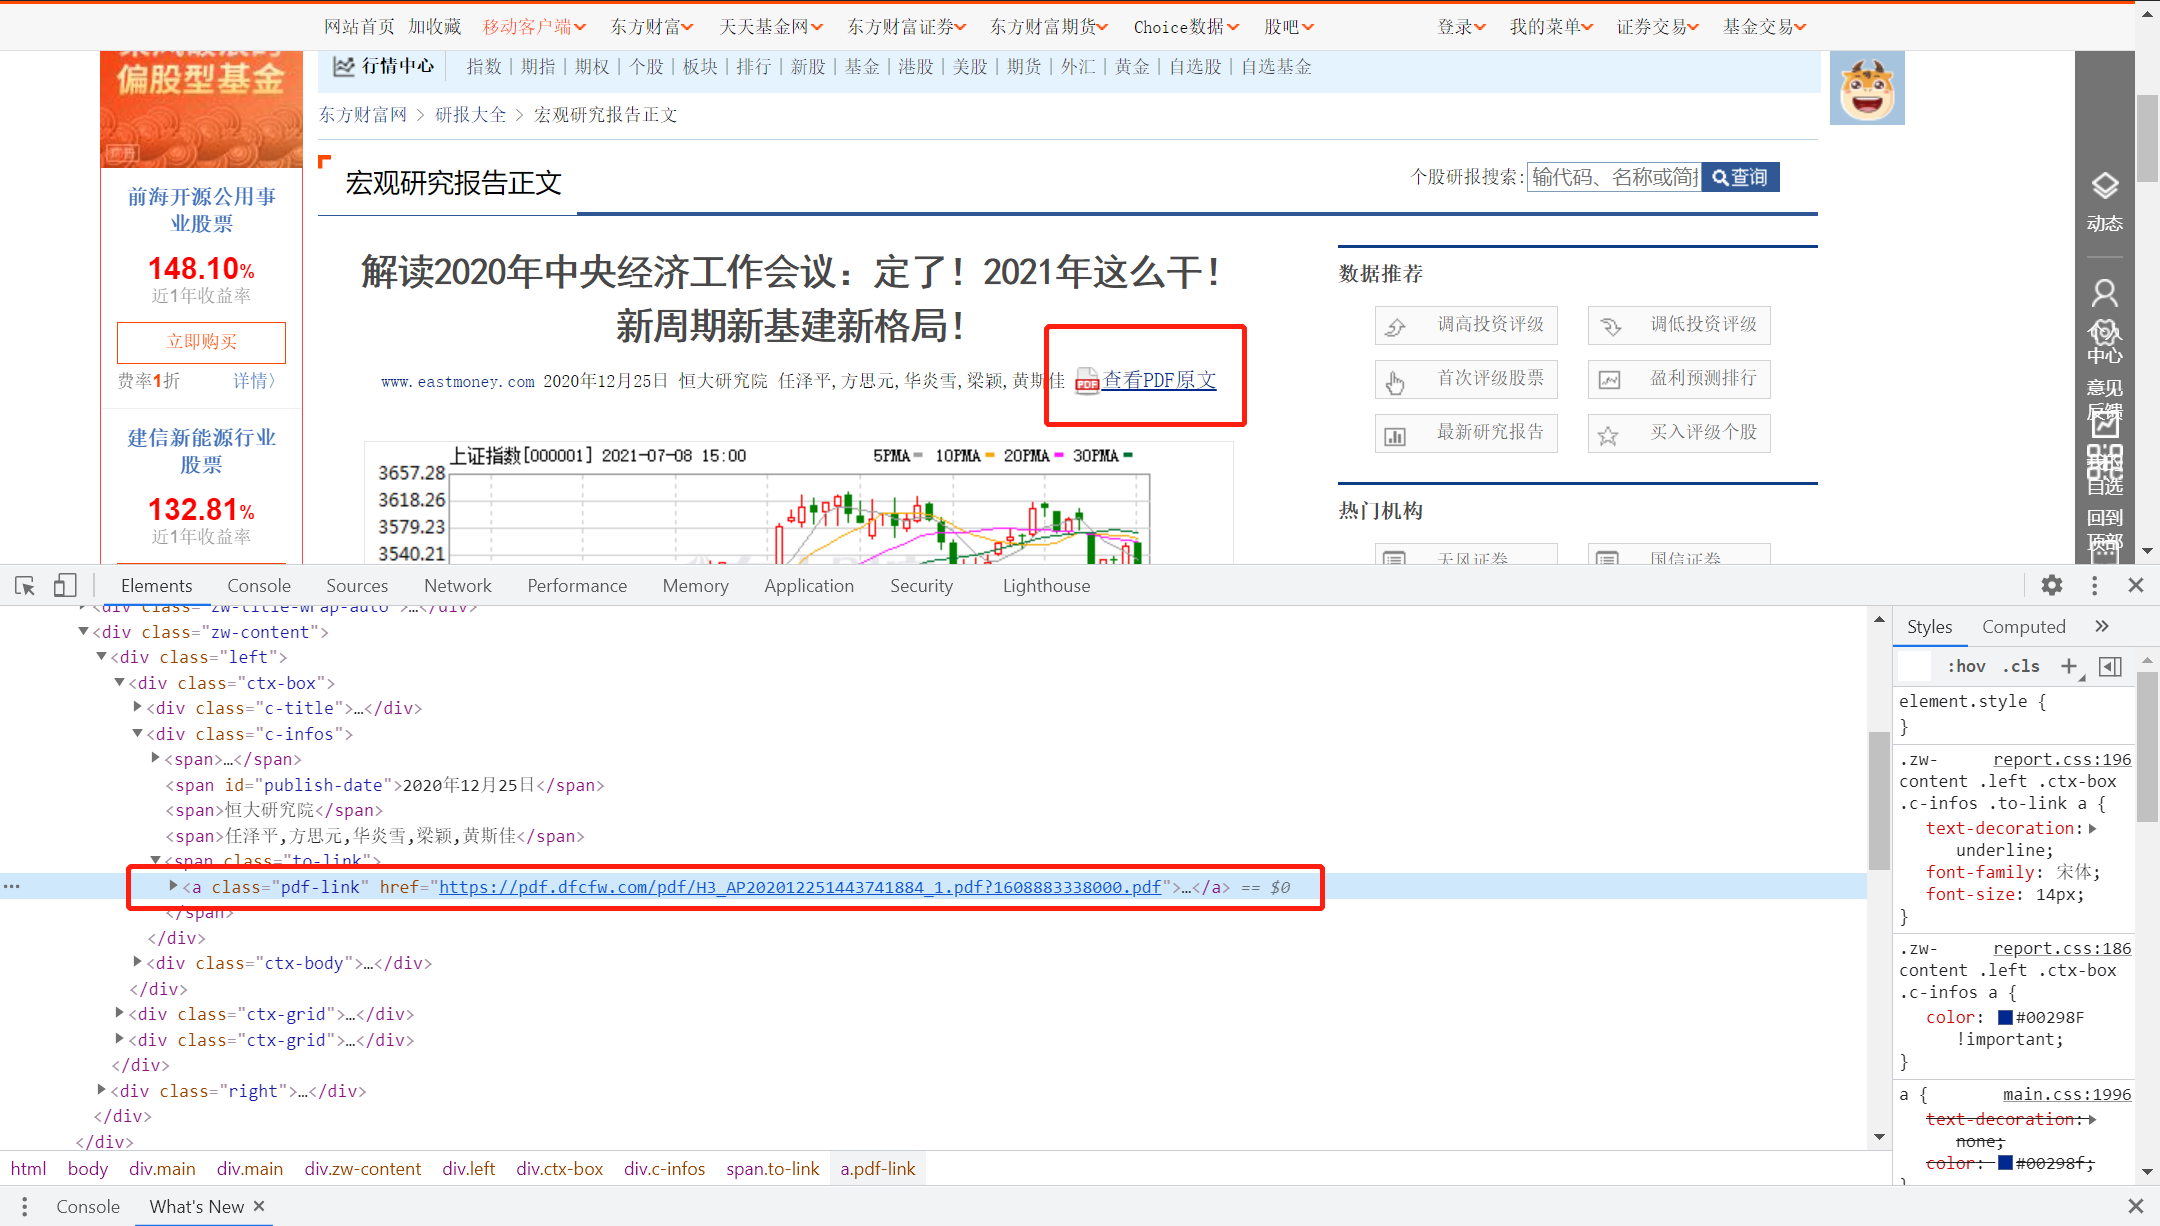This screenshot has height=1226, width=2160.
Task: Open the 天天基金网 dropdown menu
Action: pos(771,27)
